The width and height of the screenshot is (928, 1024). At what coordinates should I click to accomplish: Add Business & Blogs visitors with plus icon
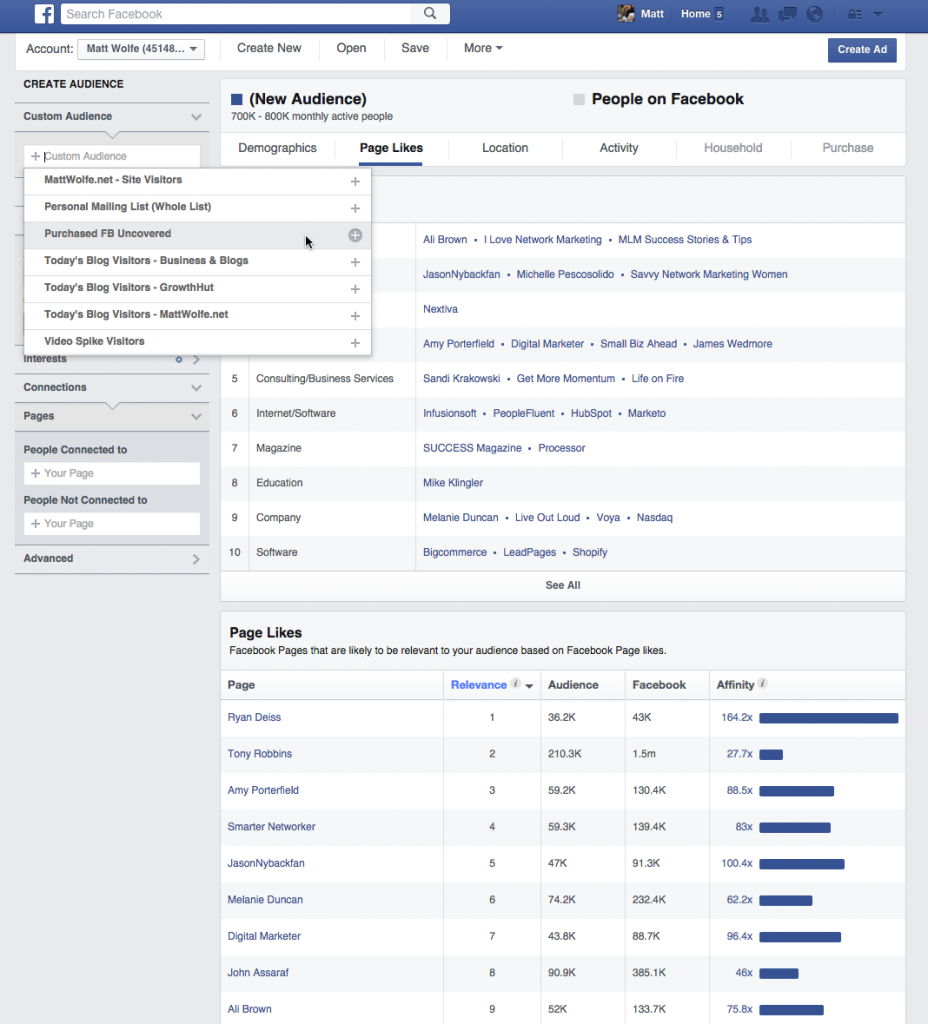coord(355,262)
